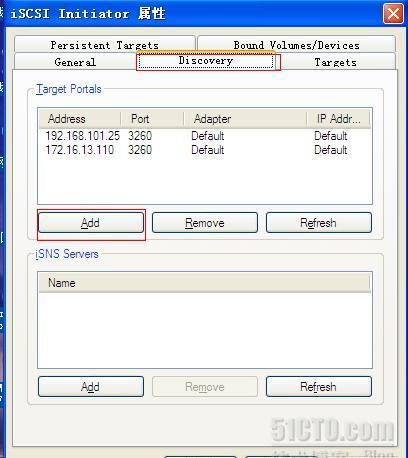
Task: Close the iSCSI Initiator dialog
Action: pyautogui.click(x=393, y=14)
